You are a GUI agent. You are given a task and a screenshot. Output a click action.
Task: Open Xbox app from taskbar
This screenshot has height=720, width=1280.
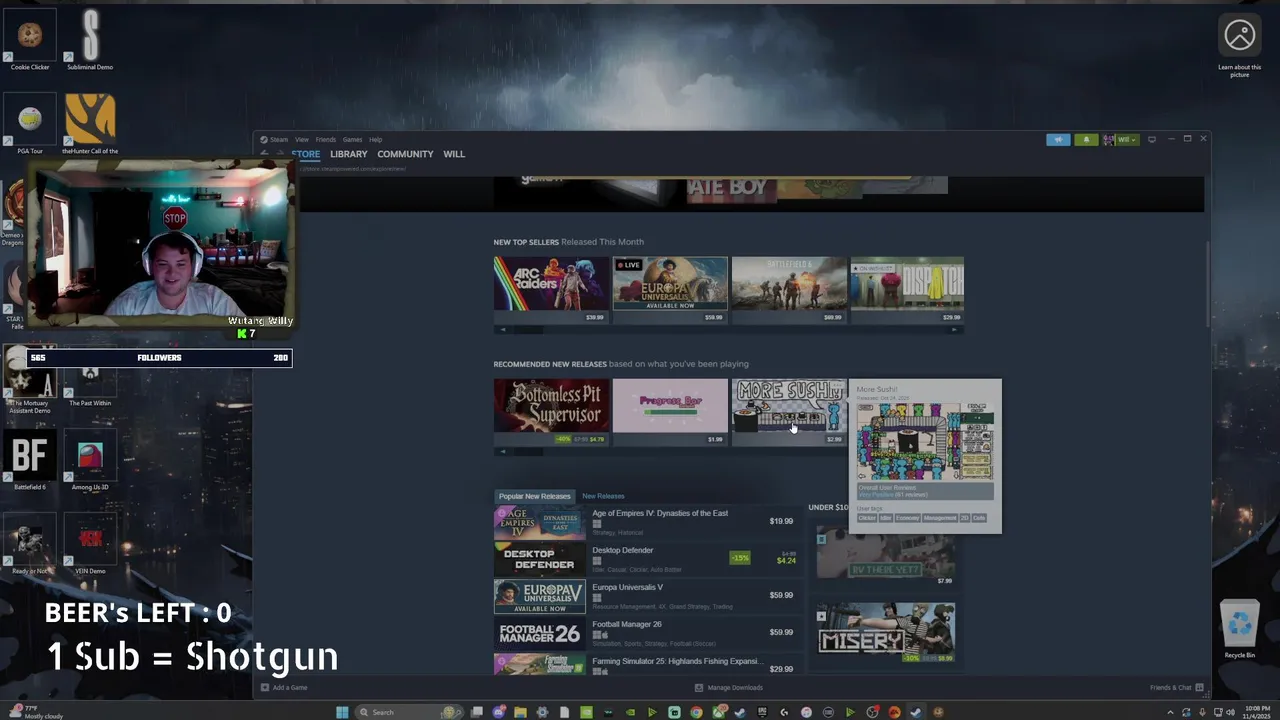pos(718,712)
